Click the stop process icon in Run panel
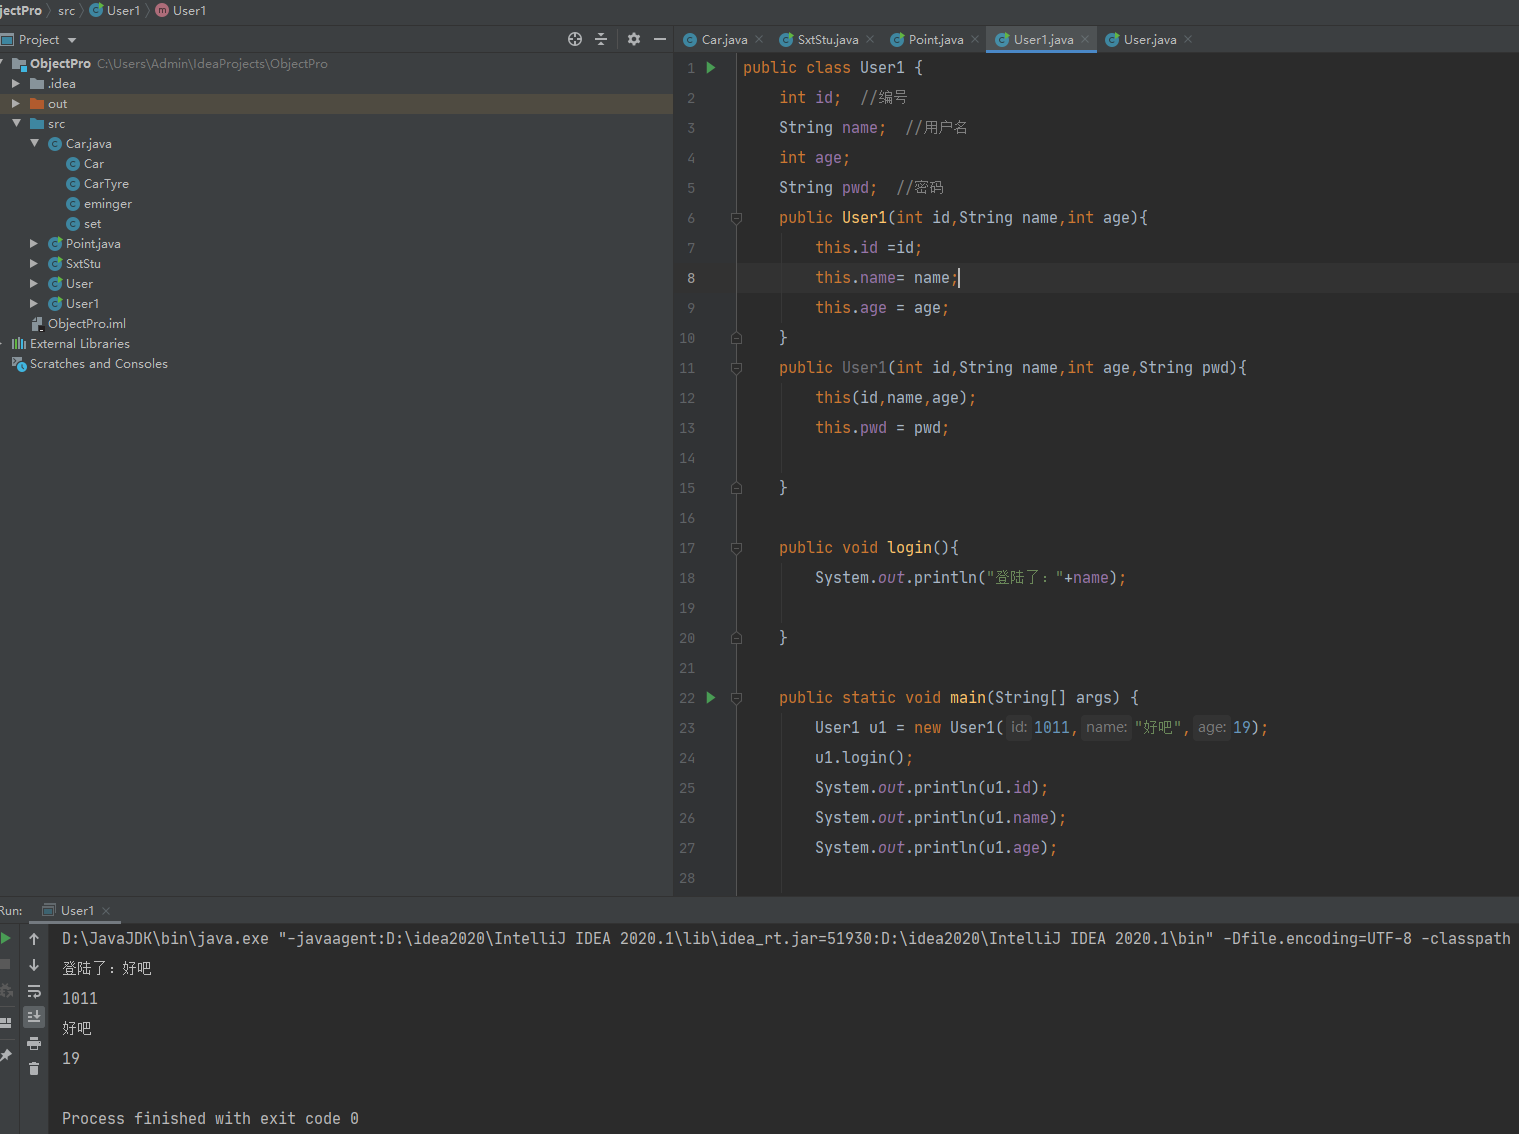Viewport: 1519px width, 1134px height. [x=5, y=964]
